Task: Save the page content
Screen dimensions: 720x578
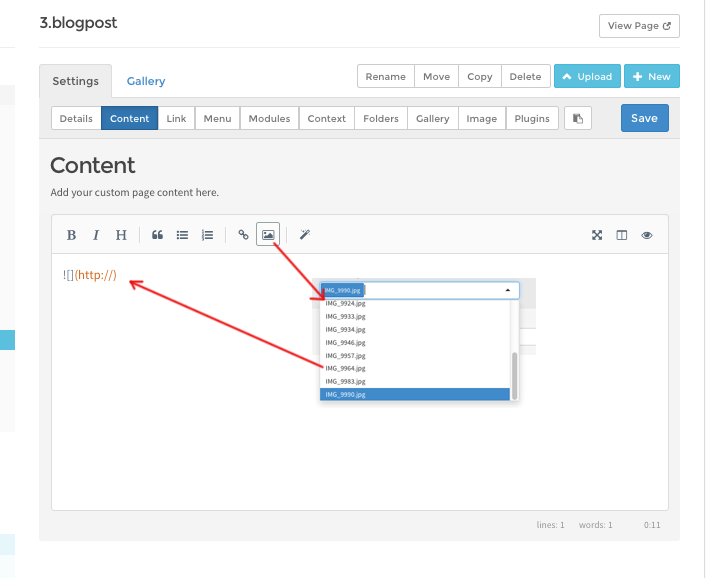Action: coord(645,118)
